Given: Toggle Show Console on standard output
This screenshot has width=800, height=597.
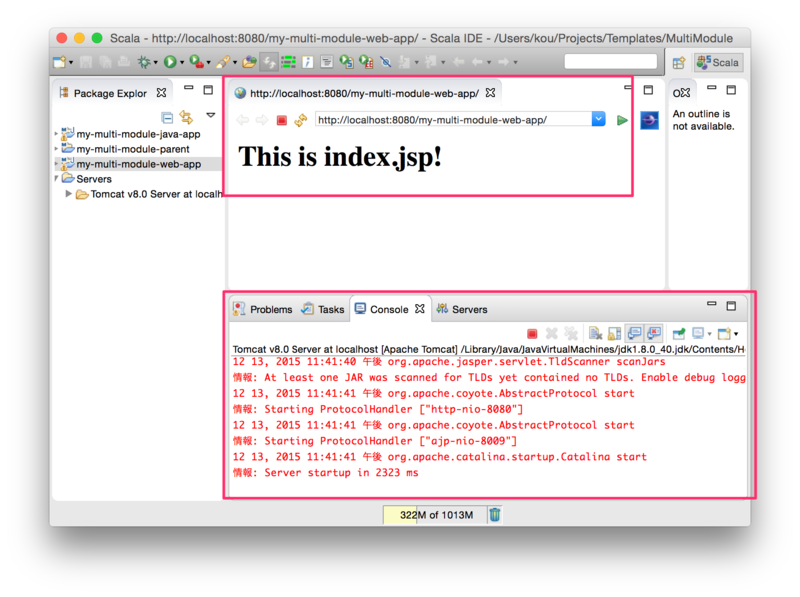Looking at the screenshot, I should tap(634, 334).
